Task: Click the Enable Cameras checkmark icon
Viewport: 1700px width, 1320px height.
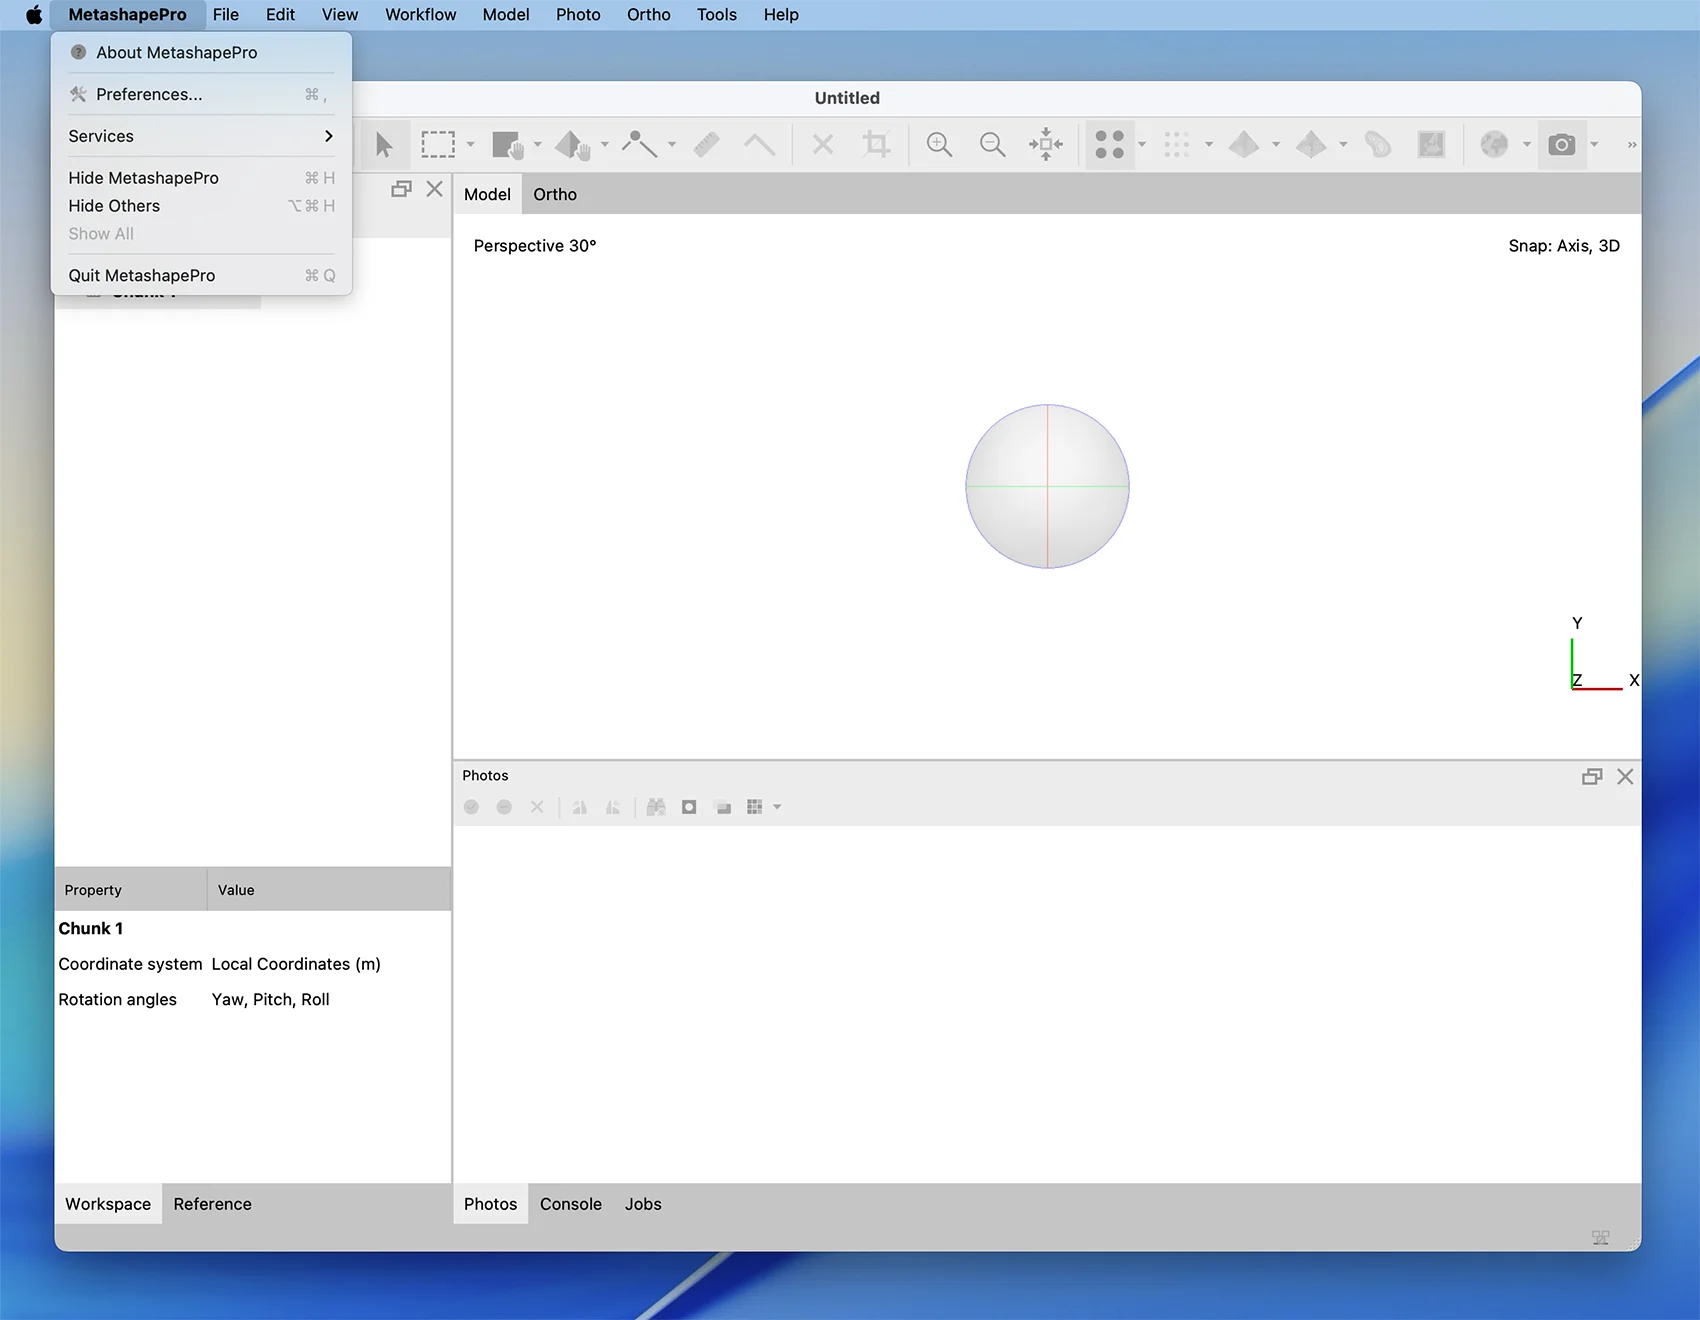Action: click(x=472, y=807)
